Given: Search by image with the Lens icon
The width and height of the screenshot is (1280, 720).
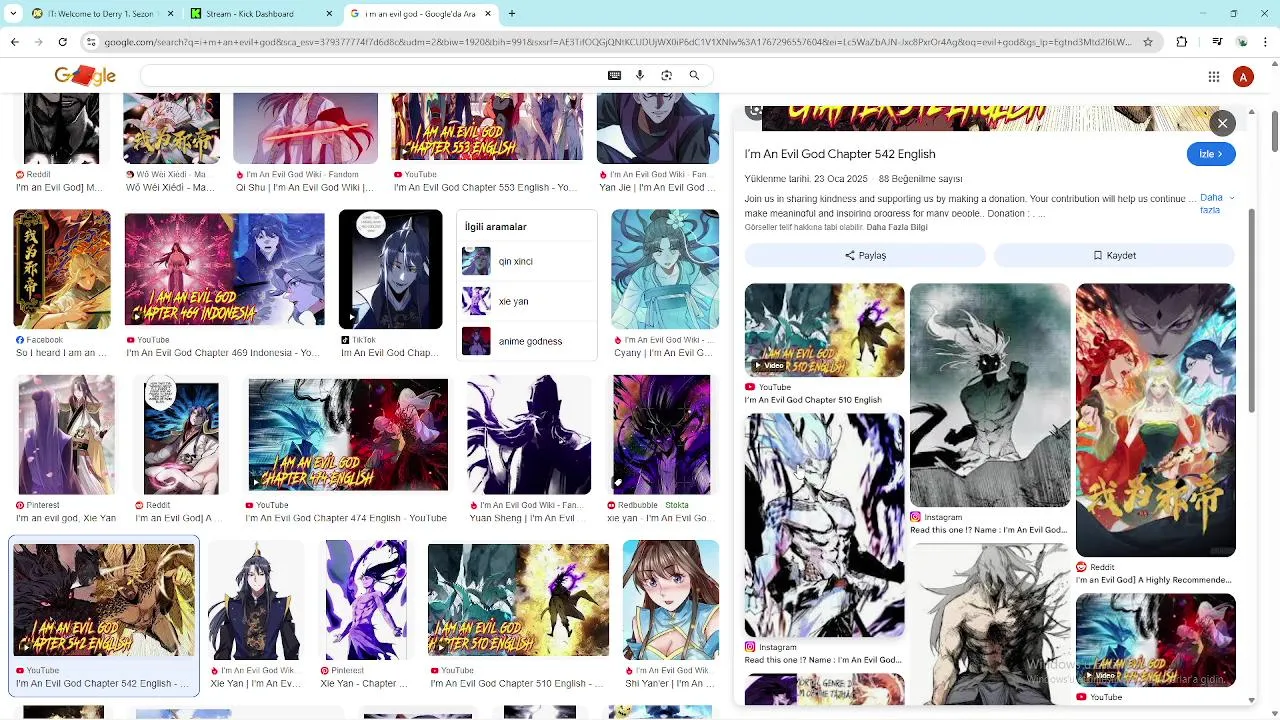Looking at the screenshot, I should 667,75.
